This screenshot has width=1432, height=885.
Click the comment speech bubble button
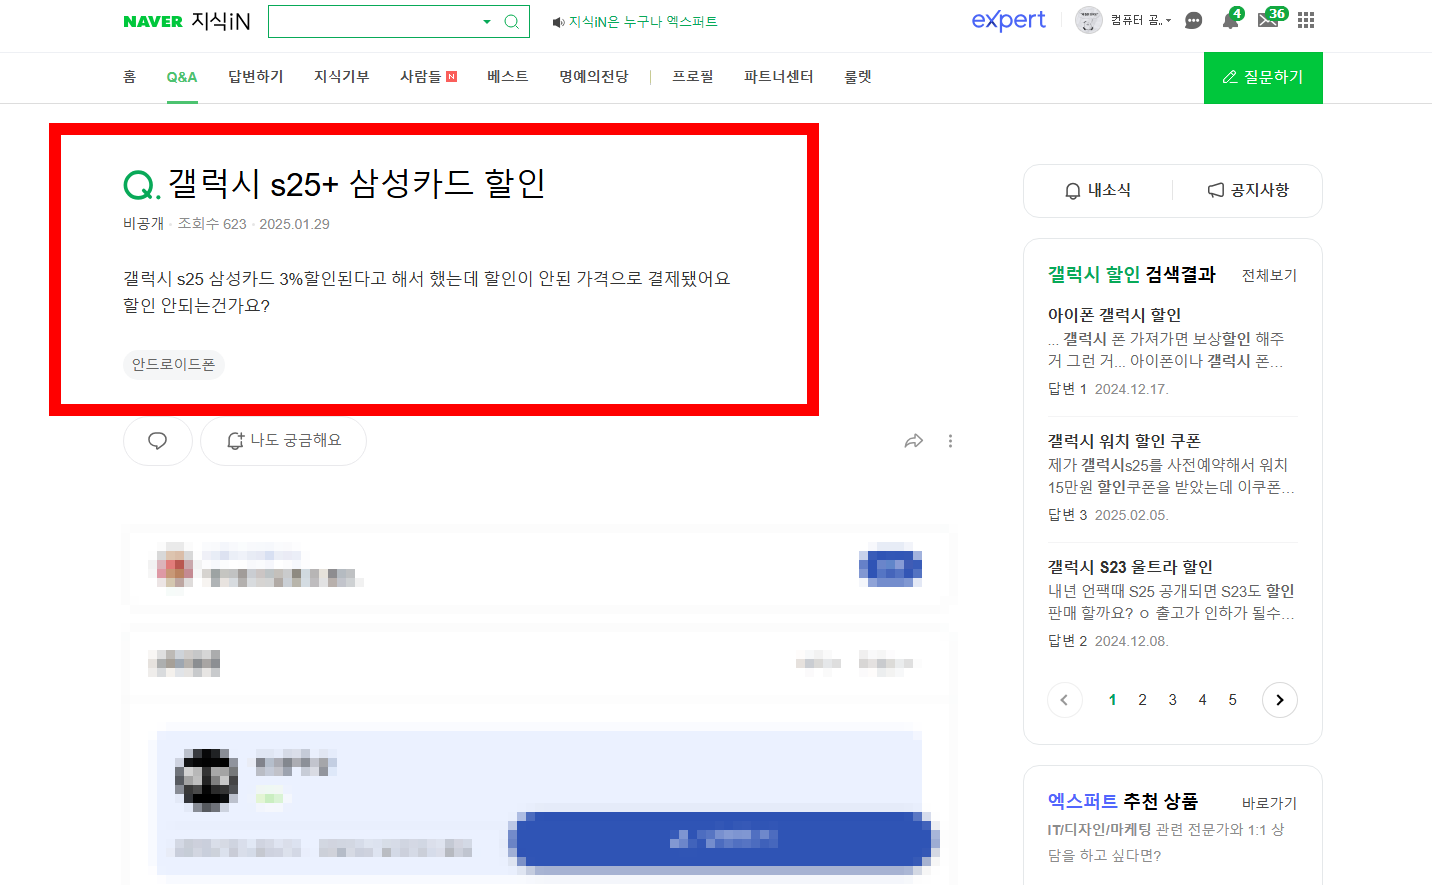pyautogui.click(x=158, y=441)
